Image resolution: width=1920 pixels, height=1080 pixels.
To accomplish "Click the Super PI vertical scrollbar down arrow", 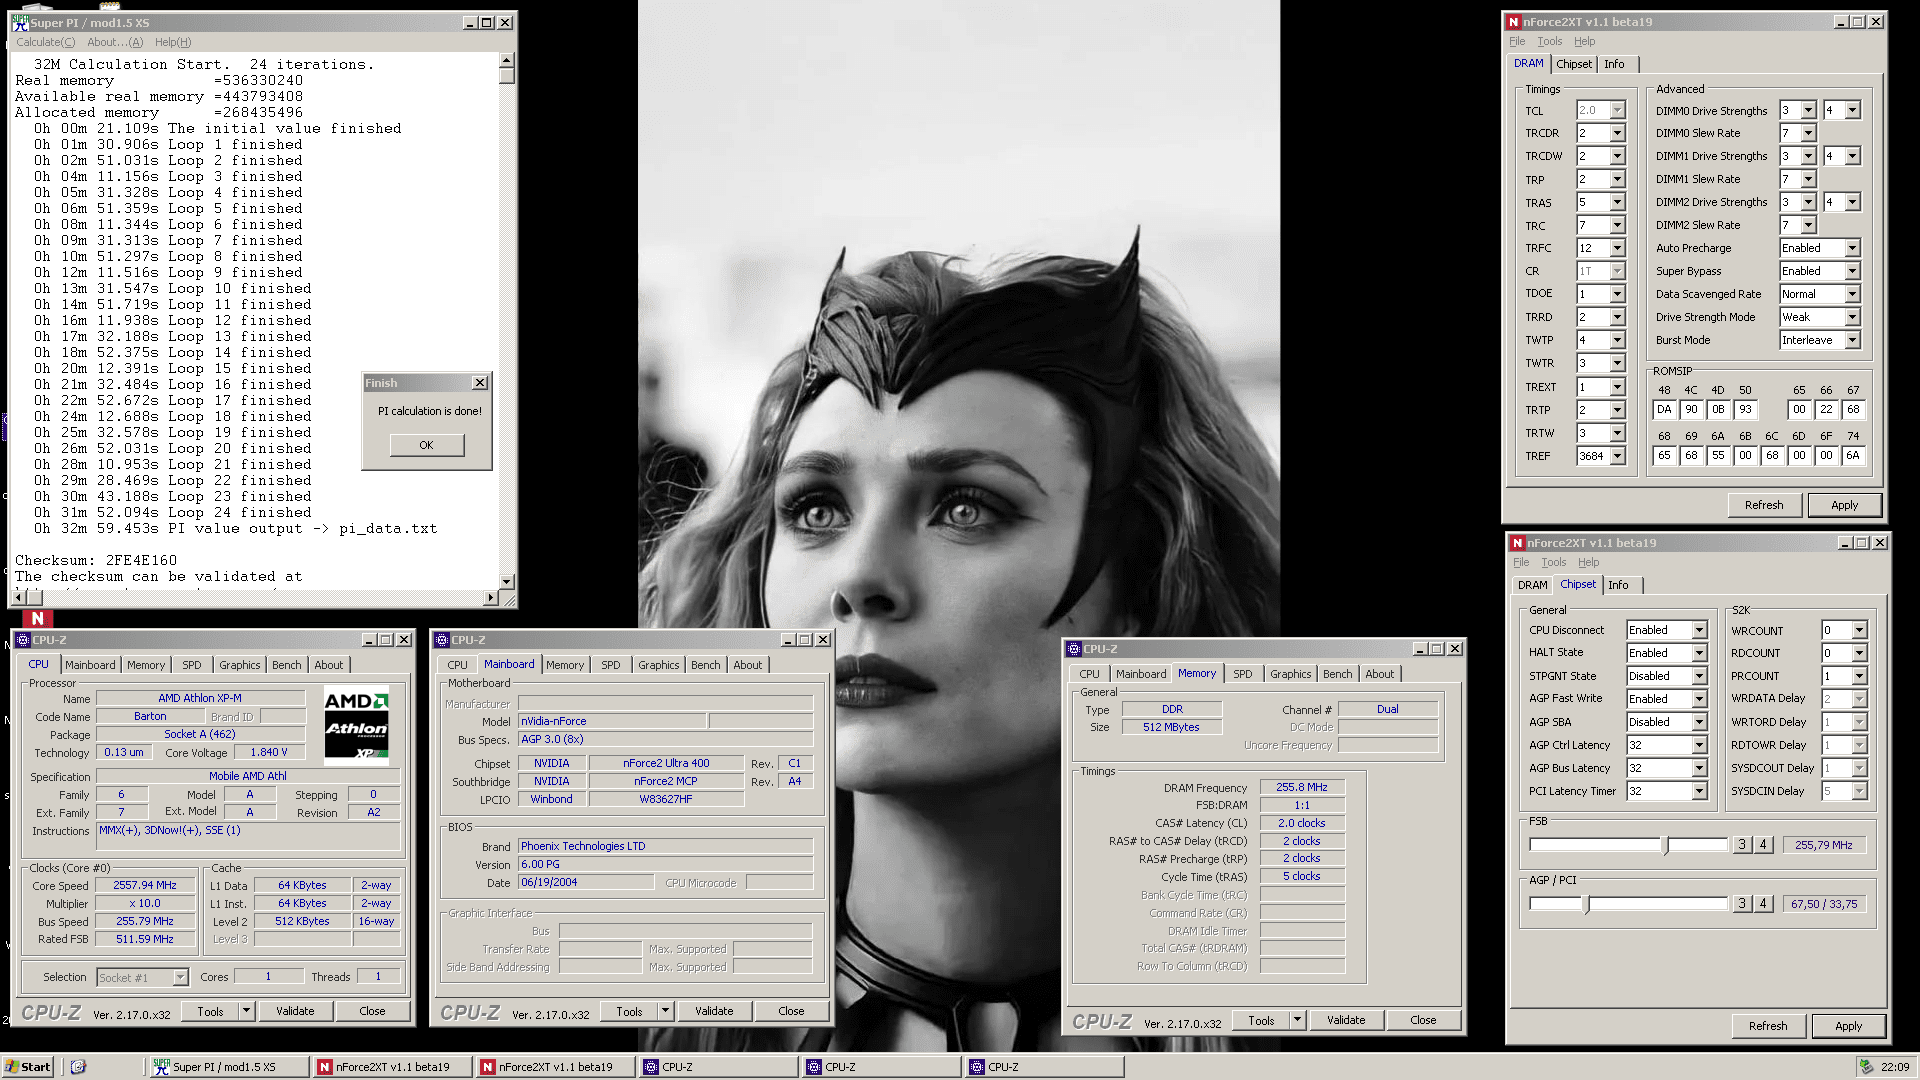I will [x=507, y=581].
